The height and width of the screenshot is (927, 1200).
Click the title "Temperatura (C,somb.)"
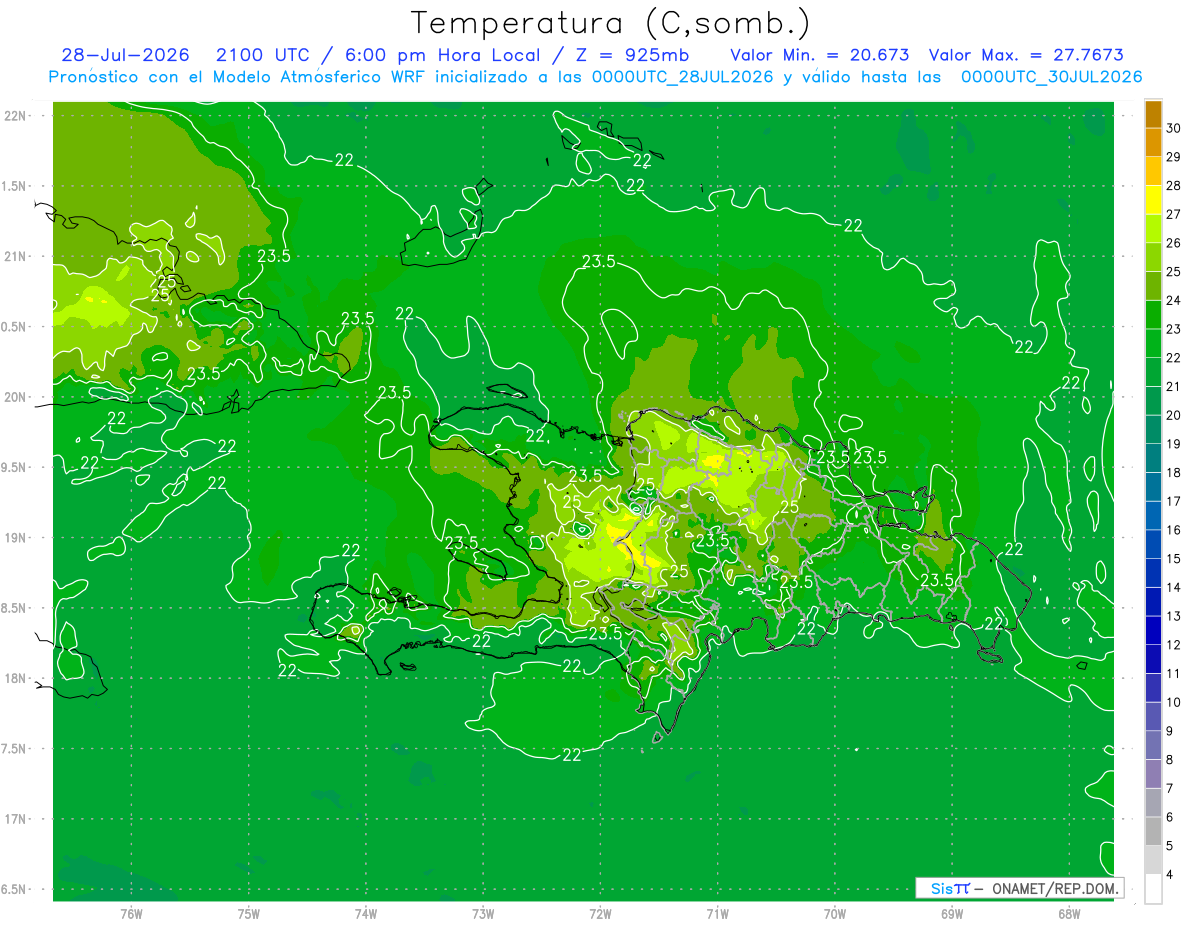tap(611, 24)
